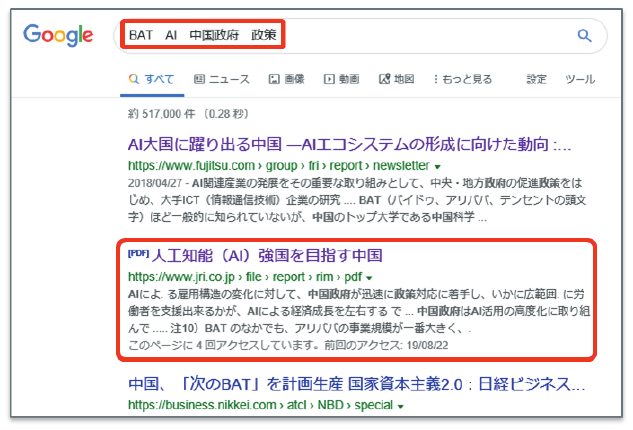Click the magnifier search icon in search box
Screen dimensions: 633x430
point(584,36)
